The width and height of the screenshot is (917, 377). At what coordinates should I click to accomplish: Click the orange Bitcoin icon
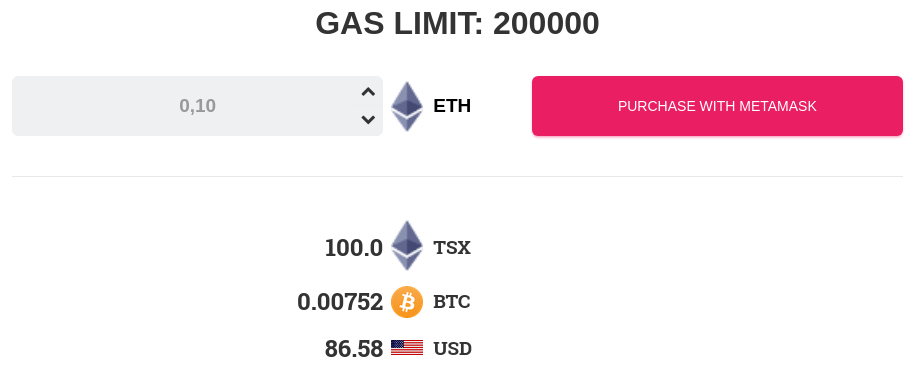[x=406, y=302]
